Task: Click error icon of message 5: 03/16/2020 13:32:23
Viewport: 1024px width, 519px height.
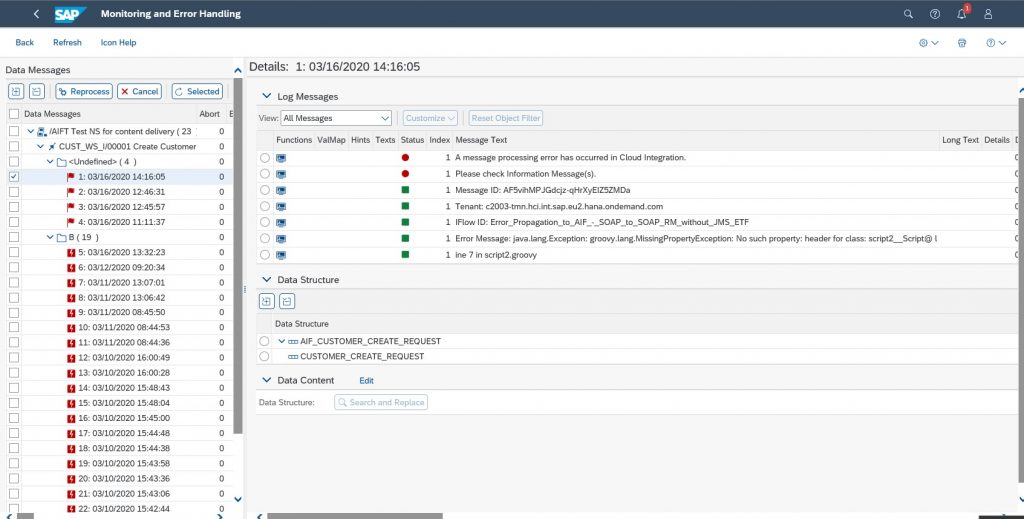Action: click(x=71, y=252)
